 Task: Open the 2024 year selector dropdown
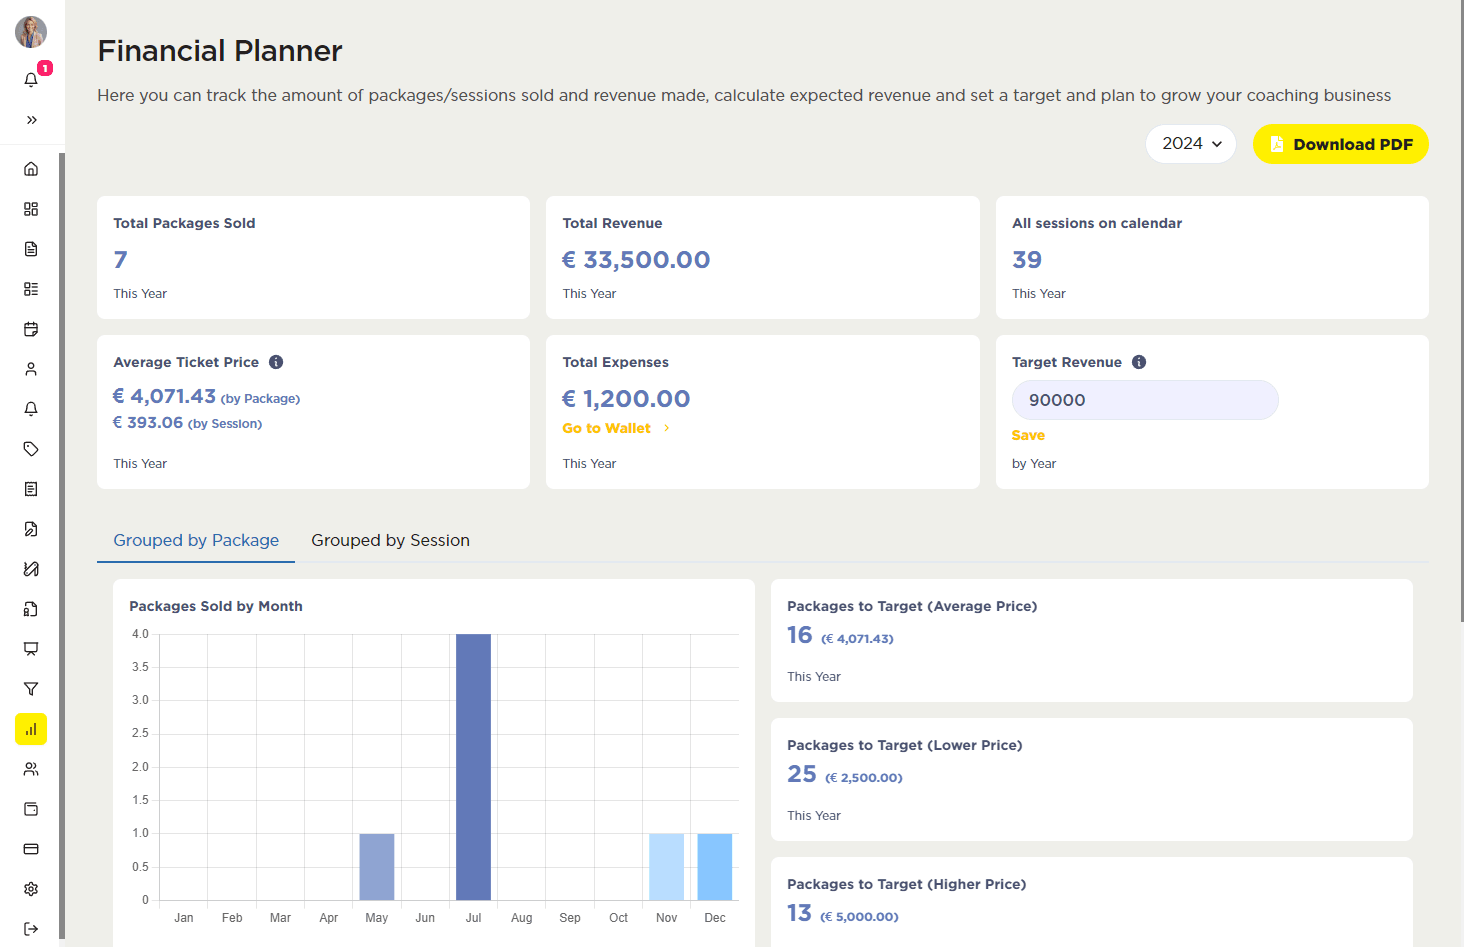click(x=1190, y=143)
